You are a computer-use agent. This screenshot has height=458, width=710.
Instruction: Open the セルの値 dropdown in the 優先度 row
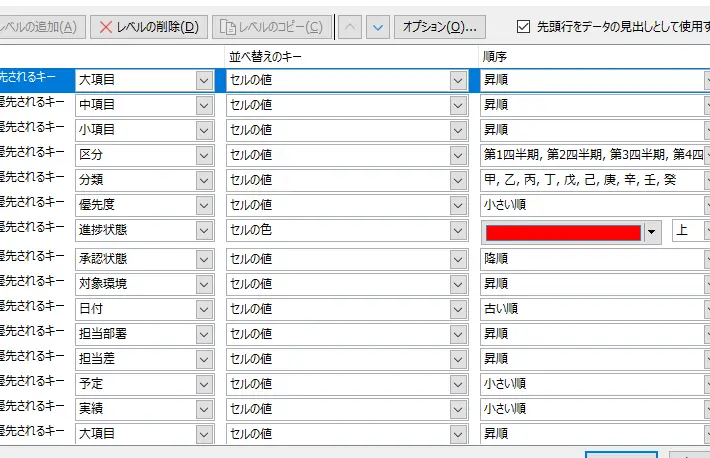(x=347, y=205)
